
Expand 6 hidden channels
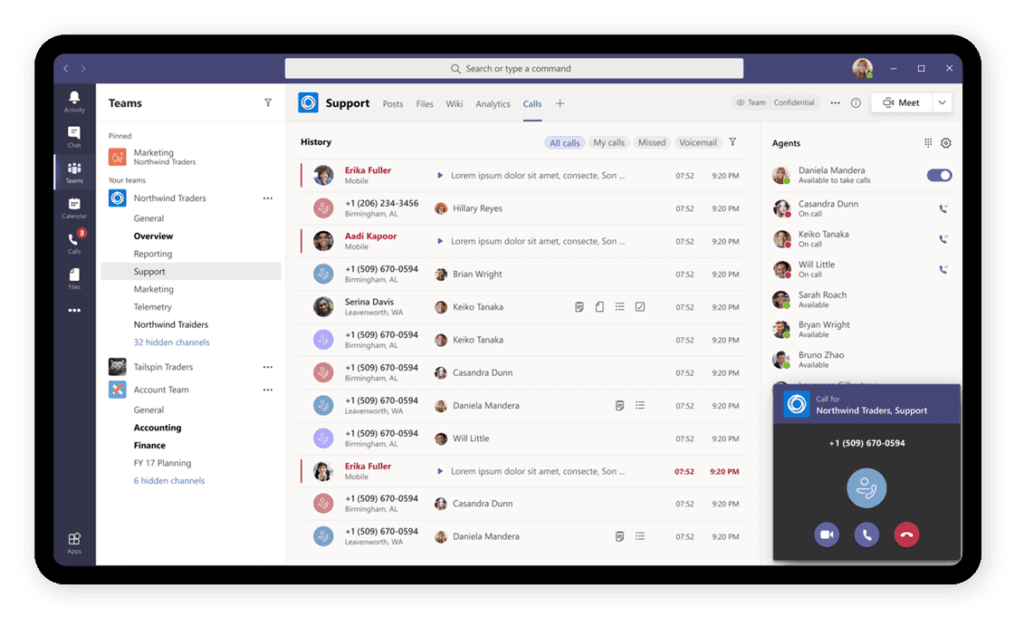click(169, 481)
